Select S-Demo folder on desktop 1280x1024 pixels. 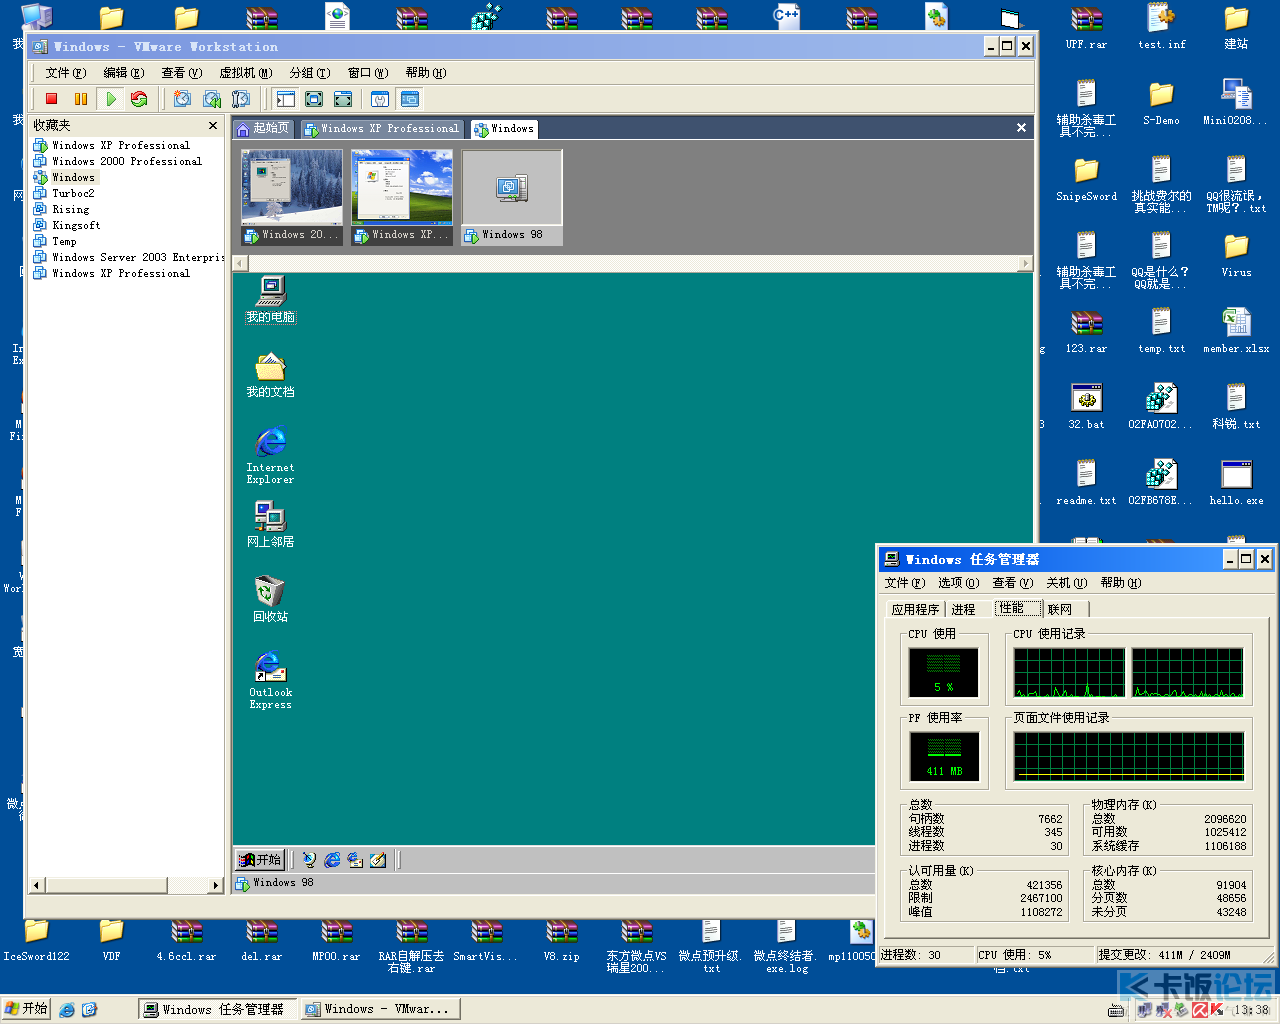click(1161, 104)
